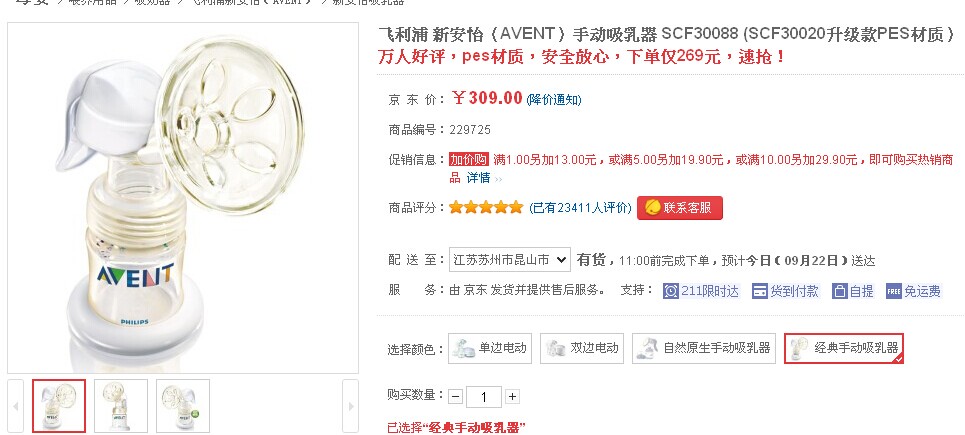Viewport: 965px width, 435px height.
Task: Choose 自然原生手动吸乳器 option
Action: pyautogui.click(x=703, y=348)
